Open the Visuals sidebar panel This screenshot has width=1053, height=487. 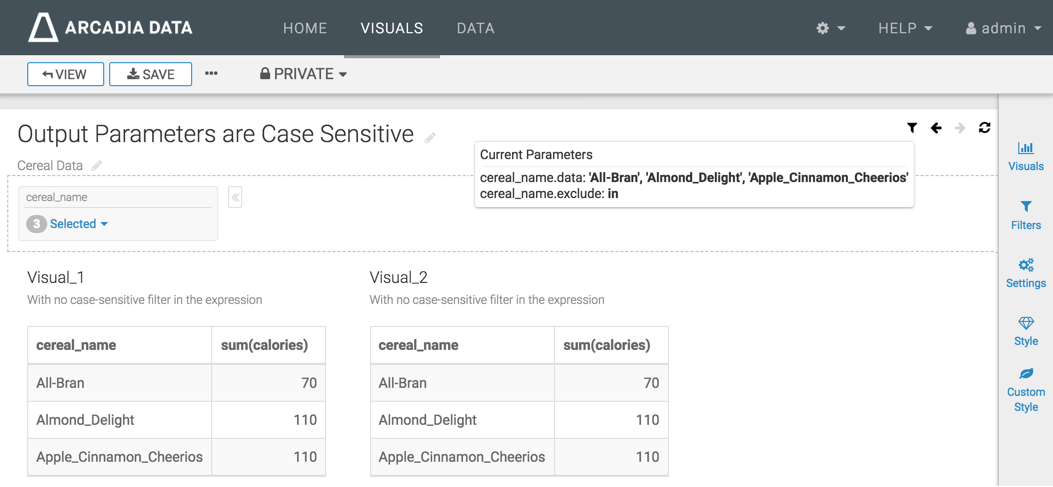click(1025, 156)
